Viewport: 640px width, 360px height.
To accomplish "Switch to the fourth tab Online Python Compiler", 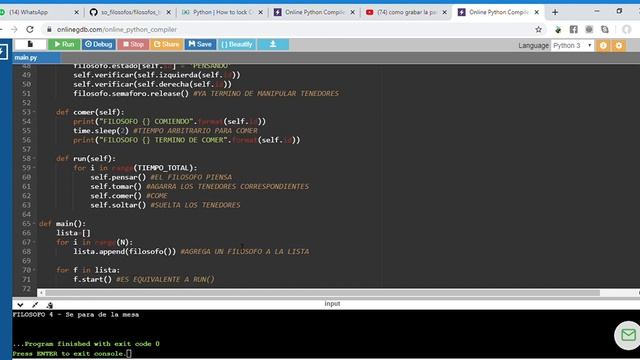I will tap(314, 12).
